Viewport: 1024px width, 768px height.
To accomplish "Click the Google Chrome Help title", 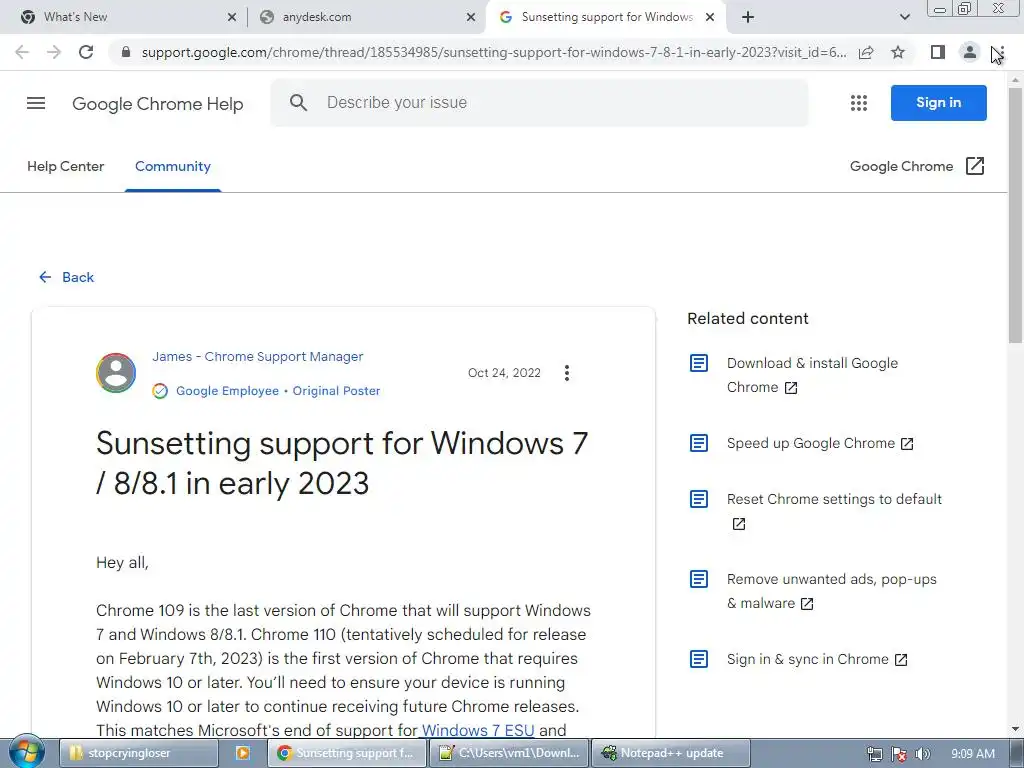I will click(x=157, y=104).
